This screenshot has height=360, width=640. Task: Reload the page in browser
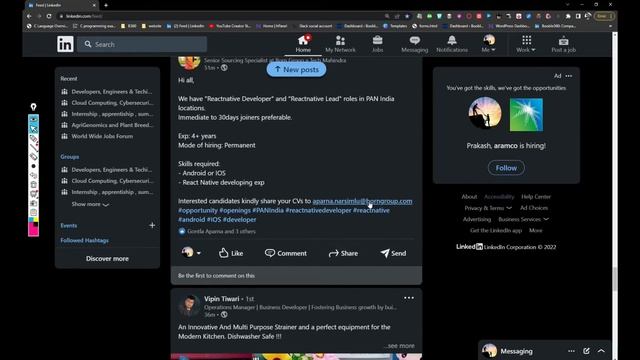[49, 16]
